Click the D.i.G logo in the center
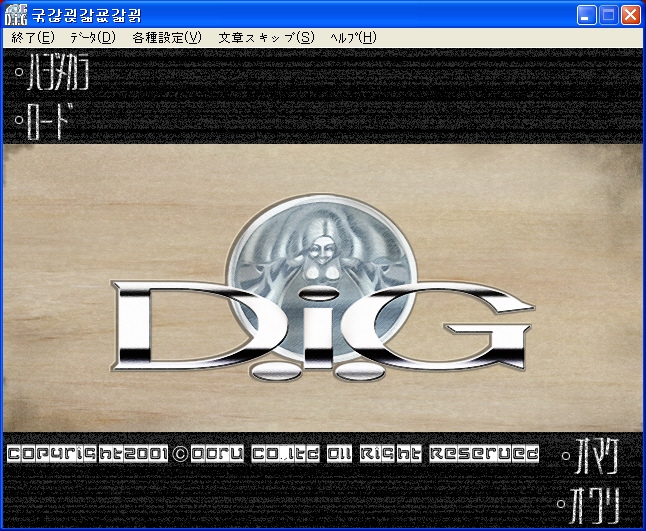646x531 pixels. pos(323,287)
